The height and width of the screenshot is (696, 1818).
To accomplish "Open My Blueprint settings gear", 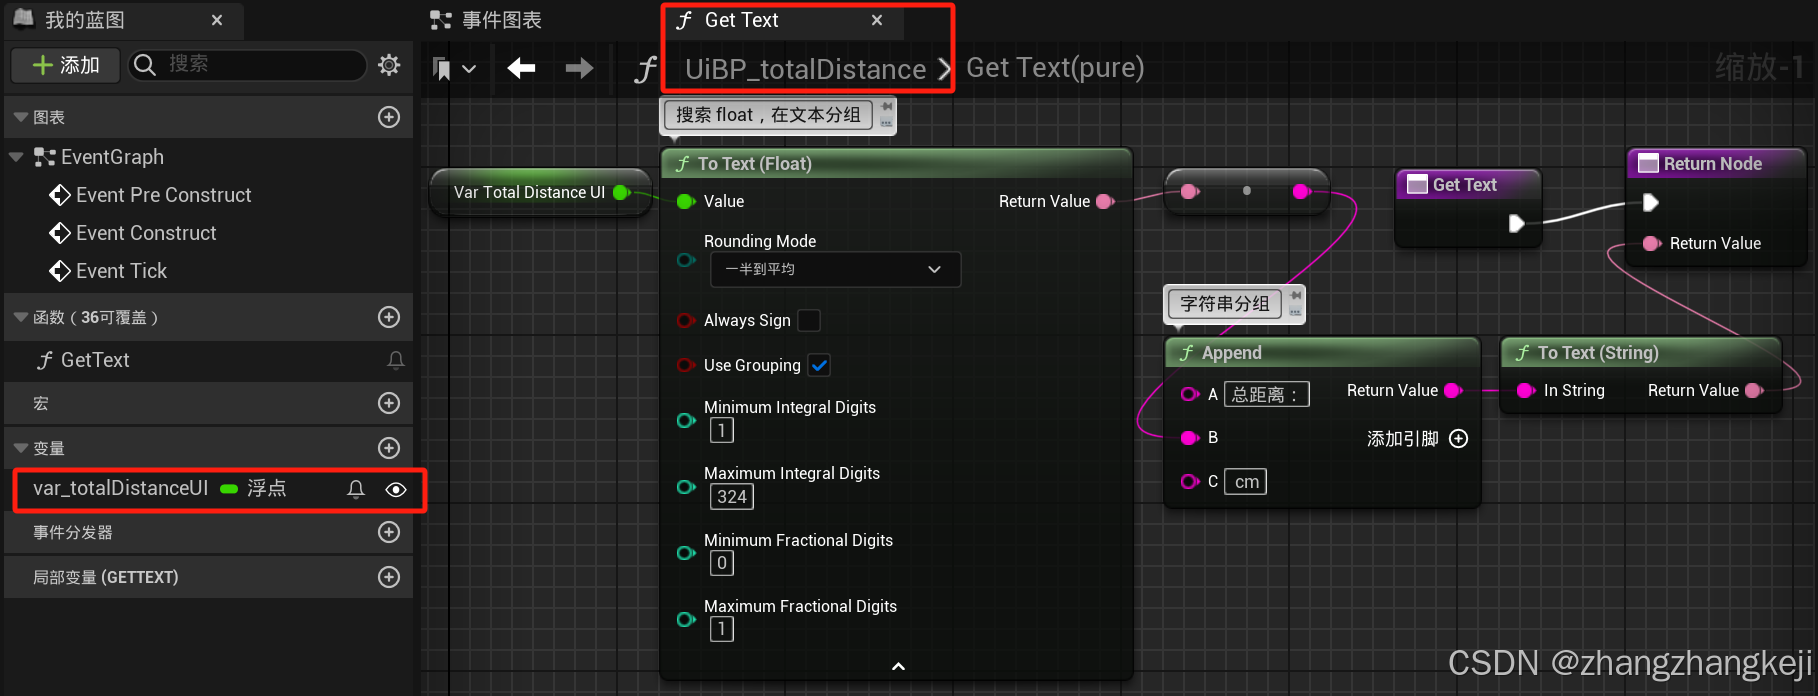I will (x=389, y=65).
